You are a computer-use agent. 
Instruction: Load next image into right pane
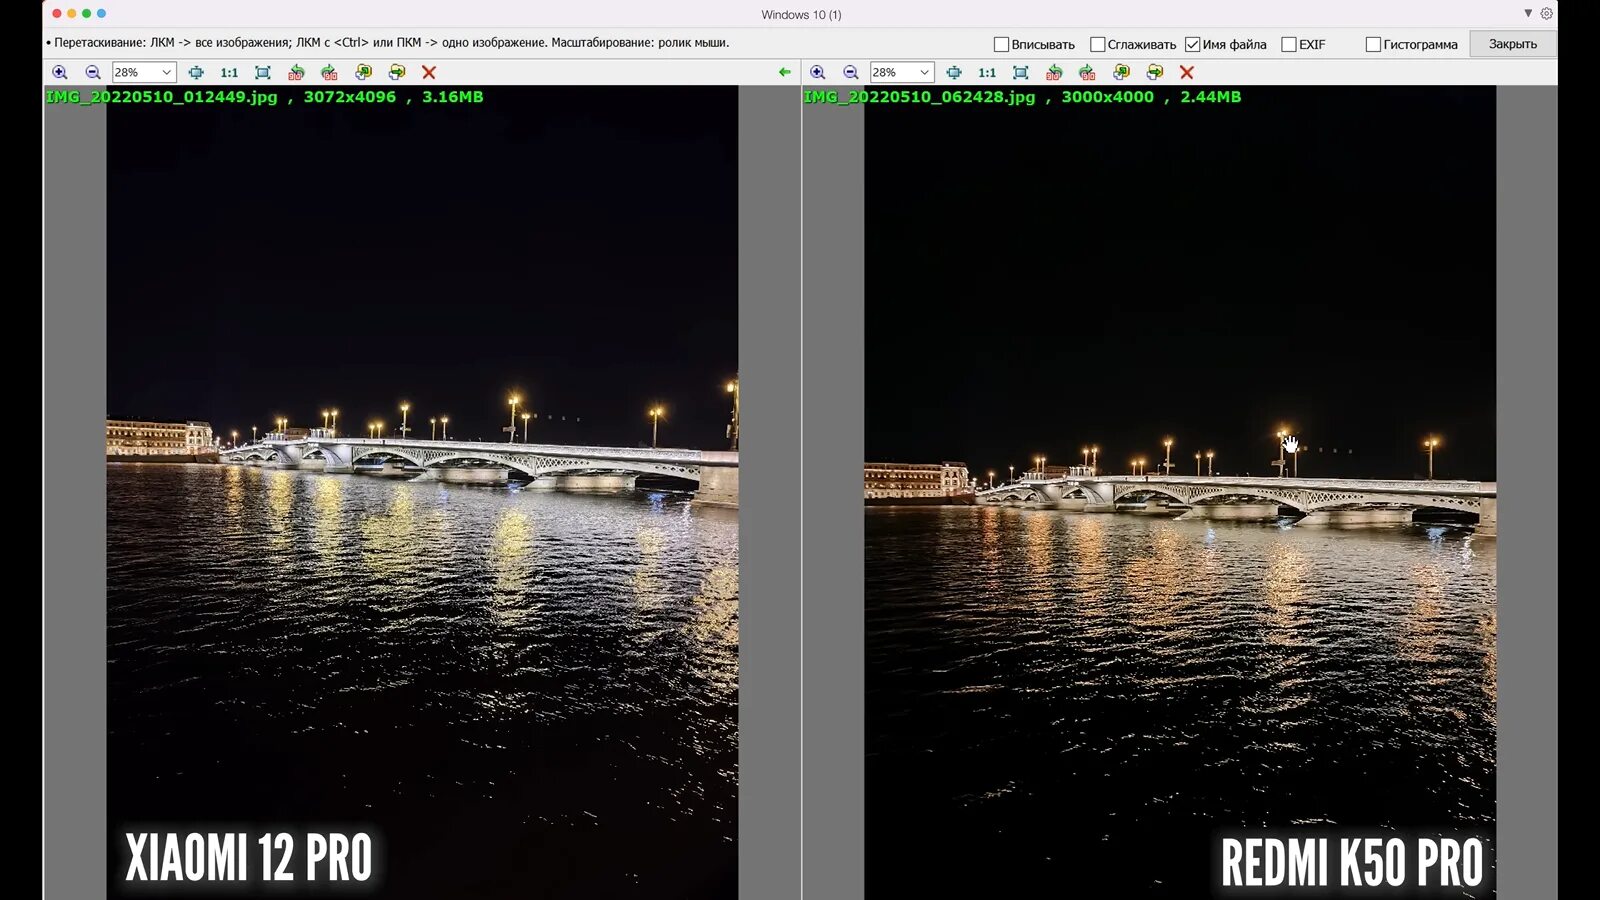[x=1155, y=72]
